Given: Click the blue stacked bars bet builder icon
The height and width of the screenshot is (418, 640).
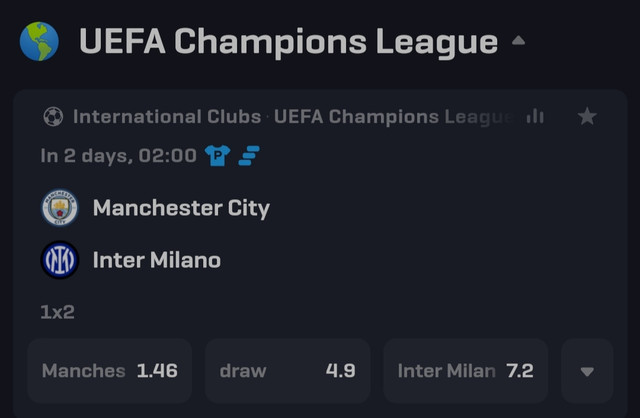Looking at the screenshot, I should pyautogui.click(x=249, y=156).
